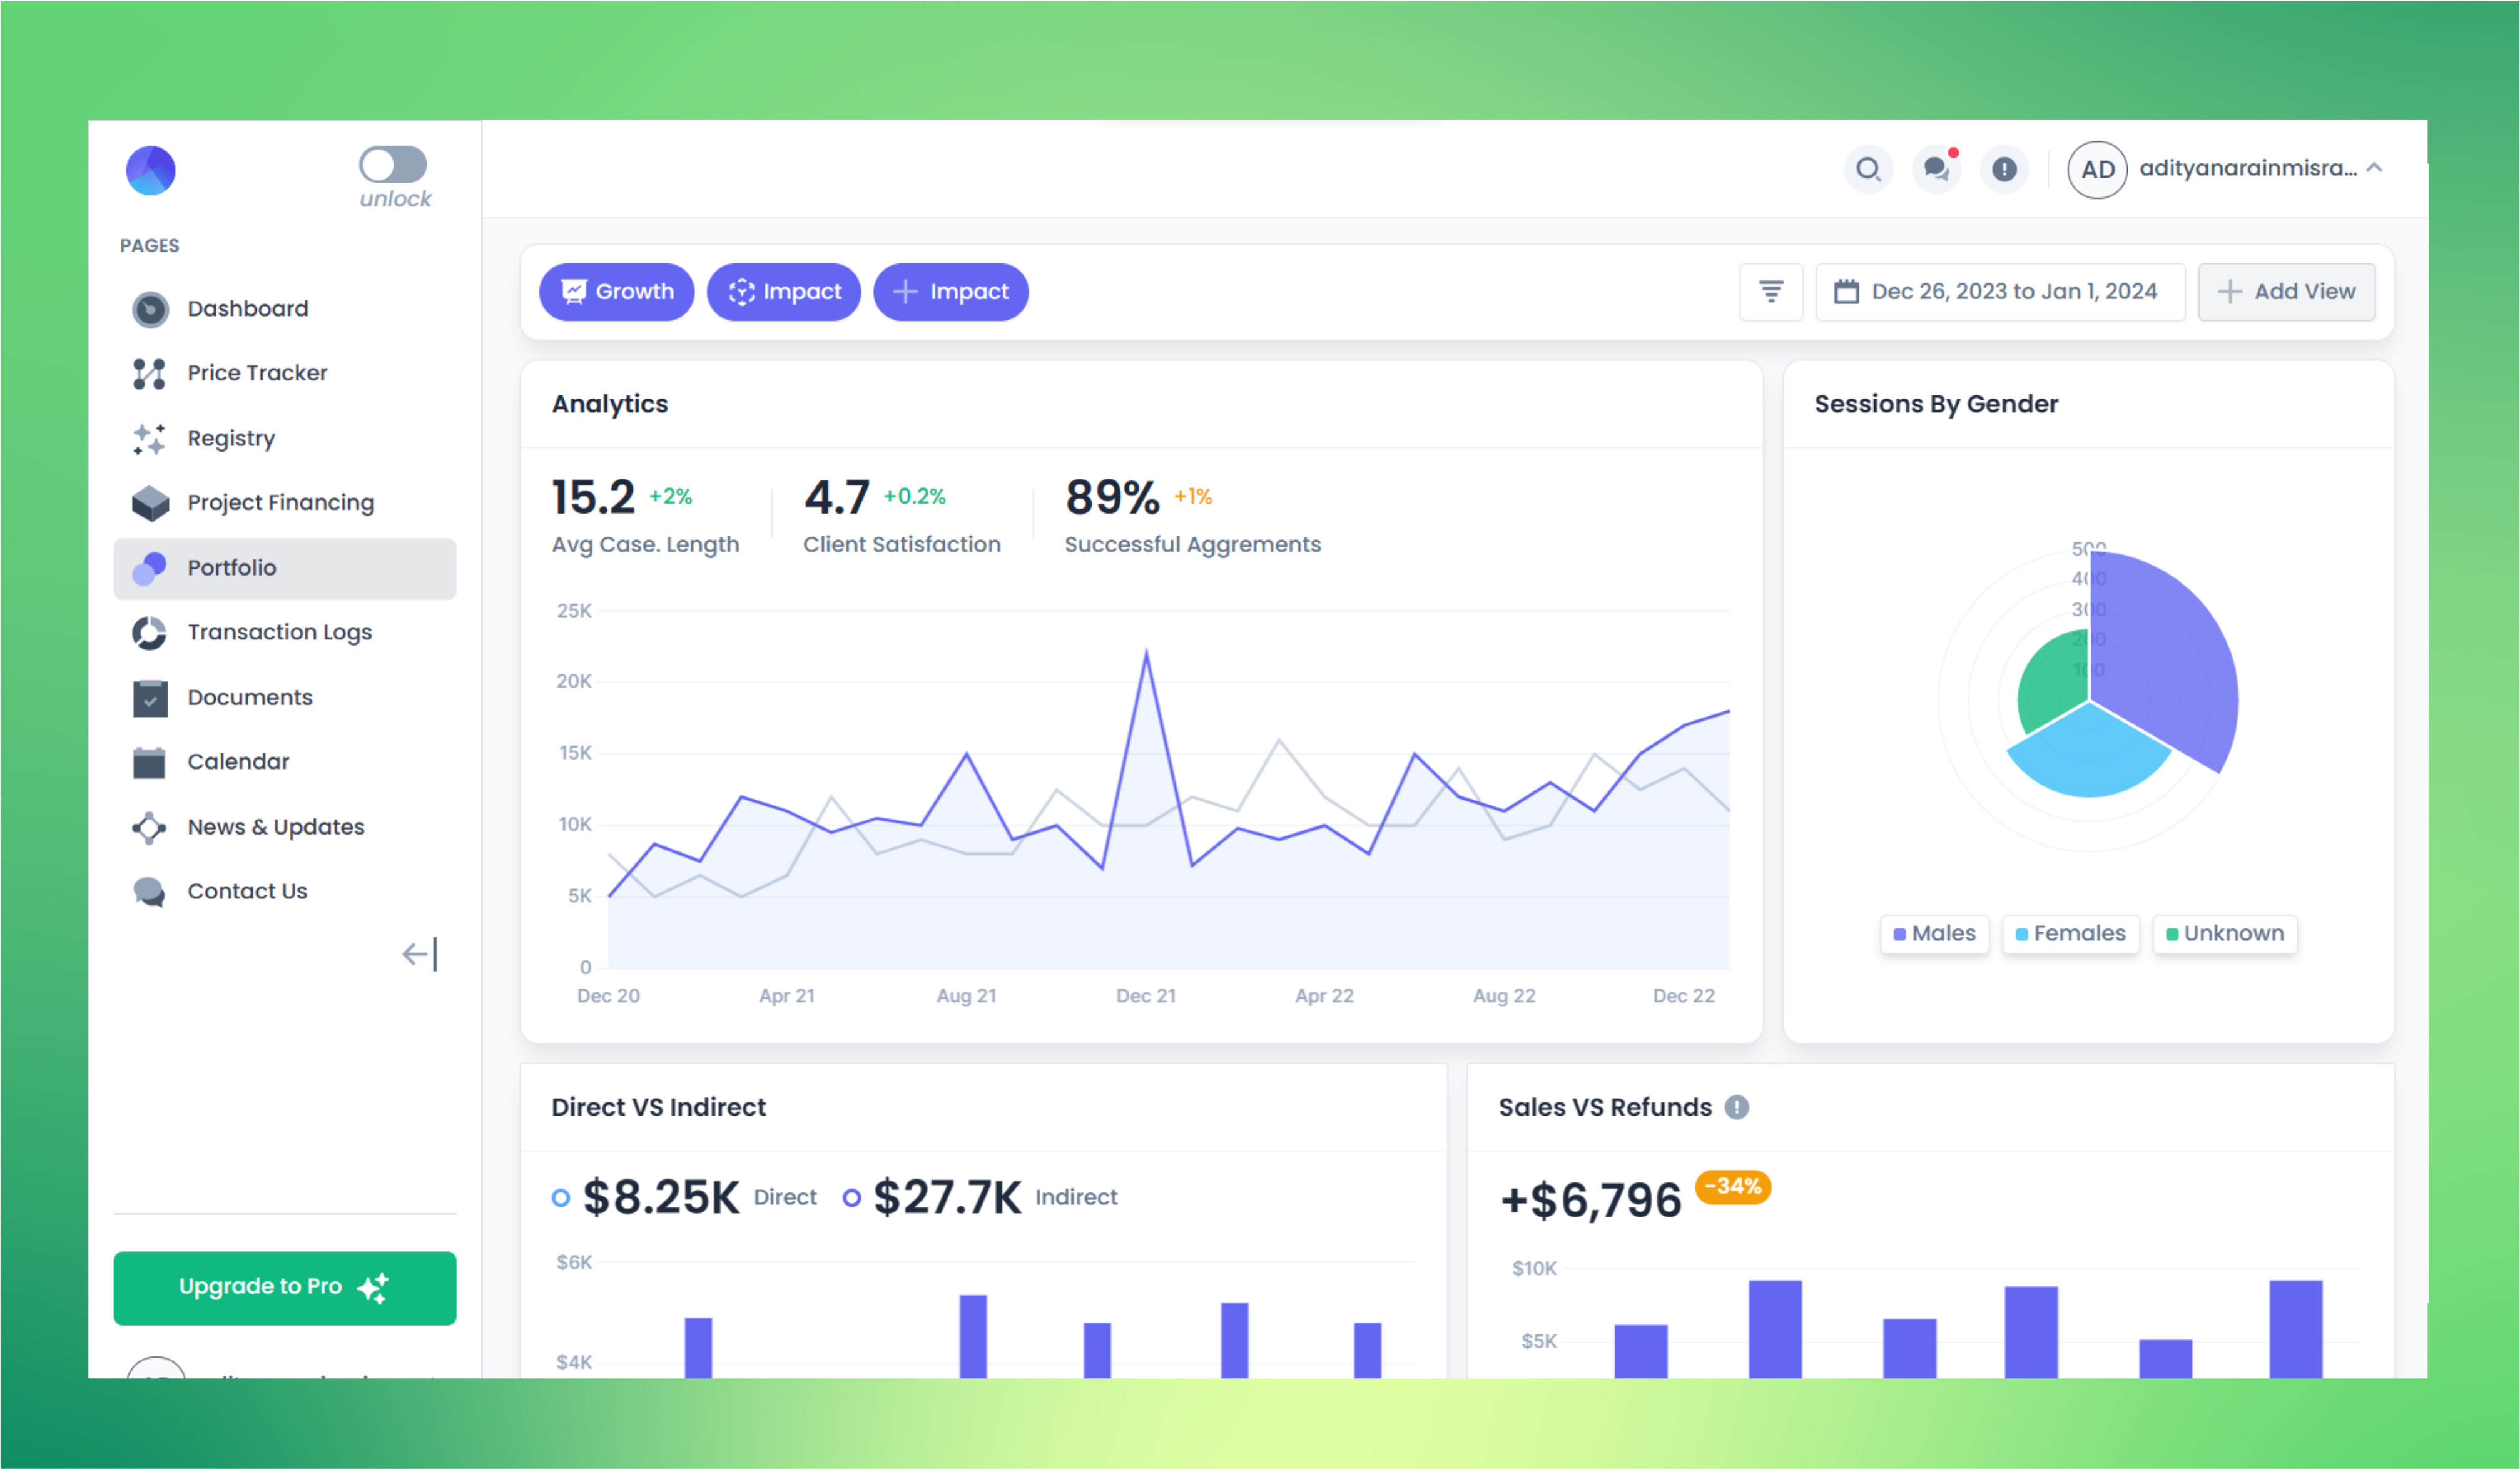Click the sidebar collapse arrow icon
The image size is (2520, 1469).
coord(420,954)
